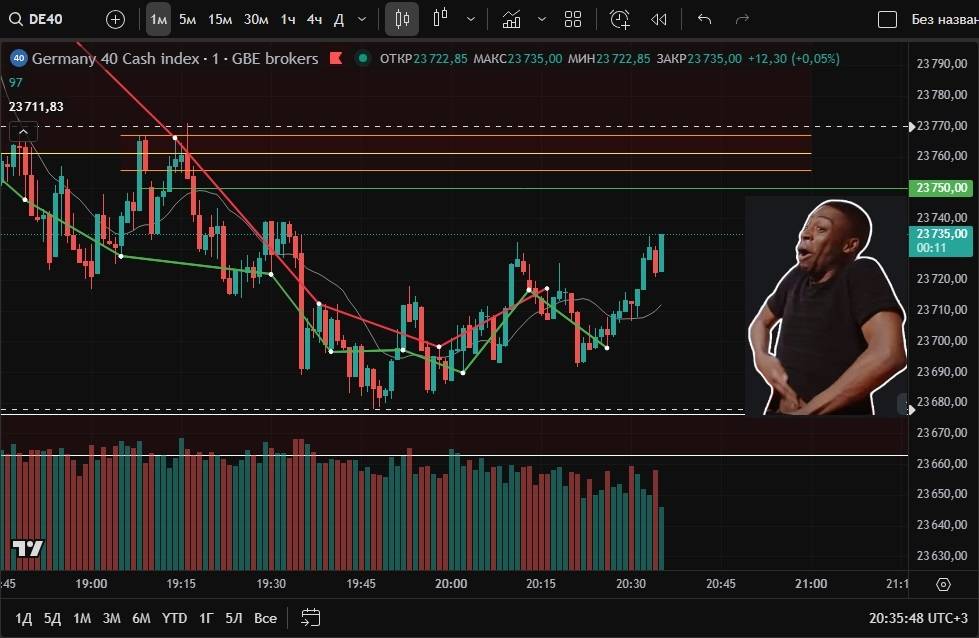Open chart settings gear near time axis

click(943, 584)
